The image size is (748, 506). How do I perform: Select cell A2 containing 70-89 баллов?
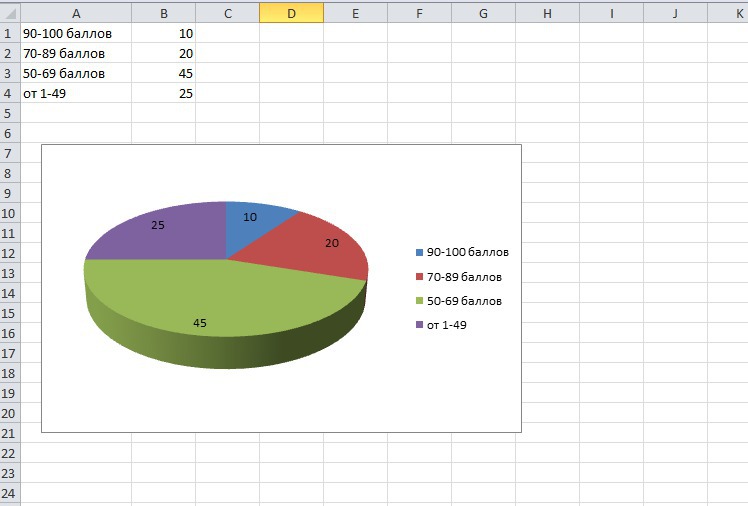click(x=76, y=53)
